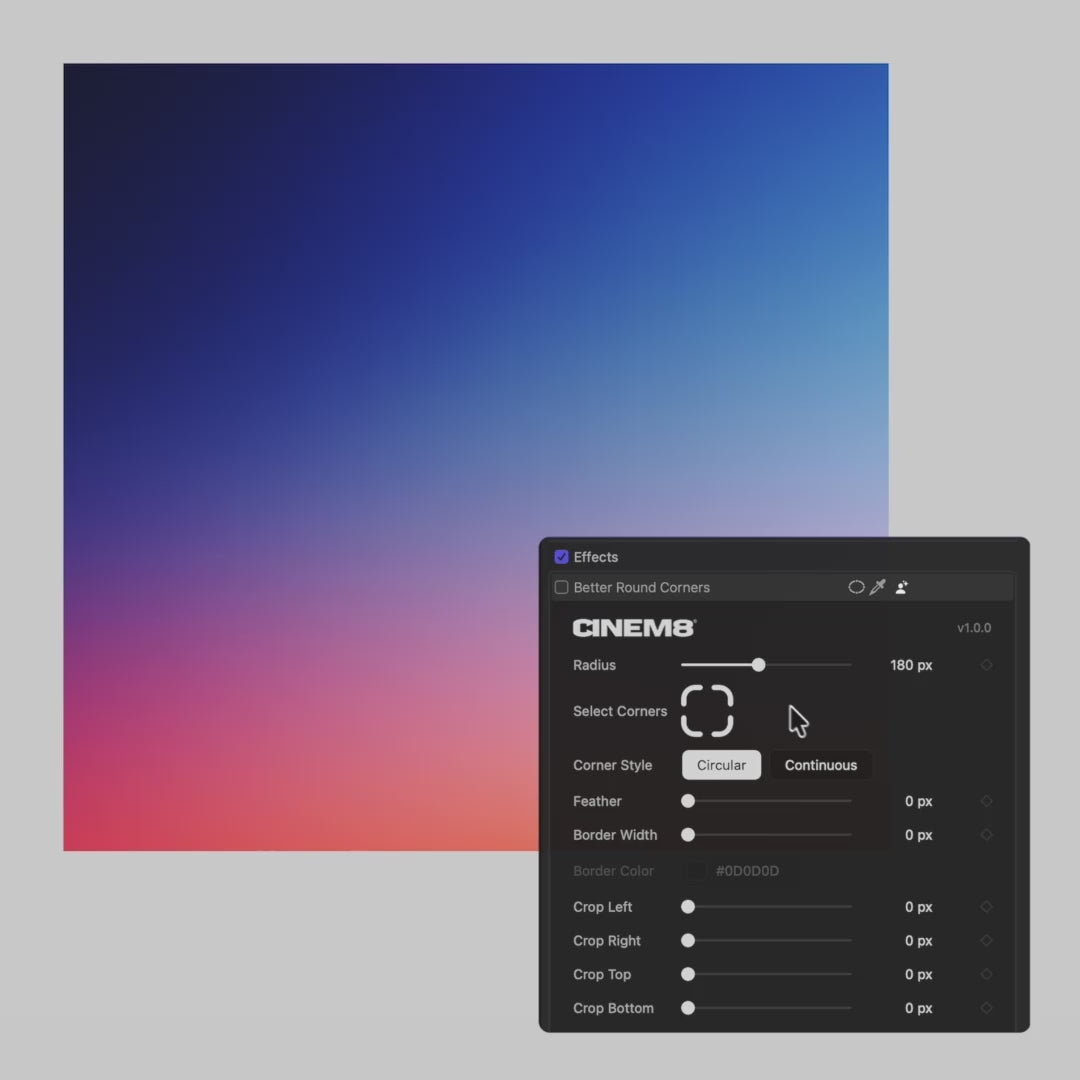1080x1080 pixels.
Task: Click the Radius parameter label
Action: pos(594,665)
